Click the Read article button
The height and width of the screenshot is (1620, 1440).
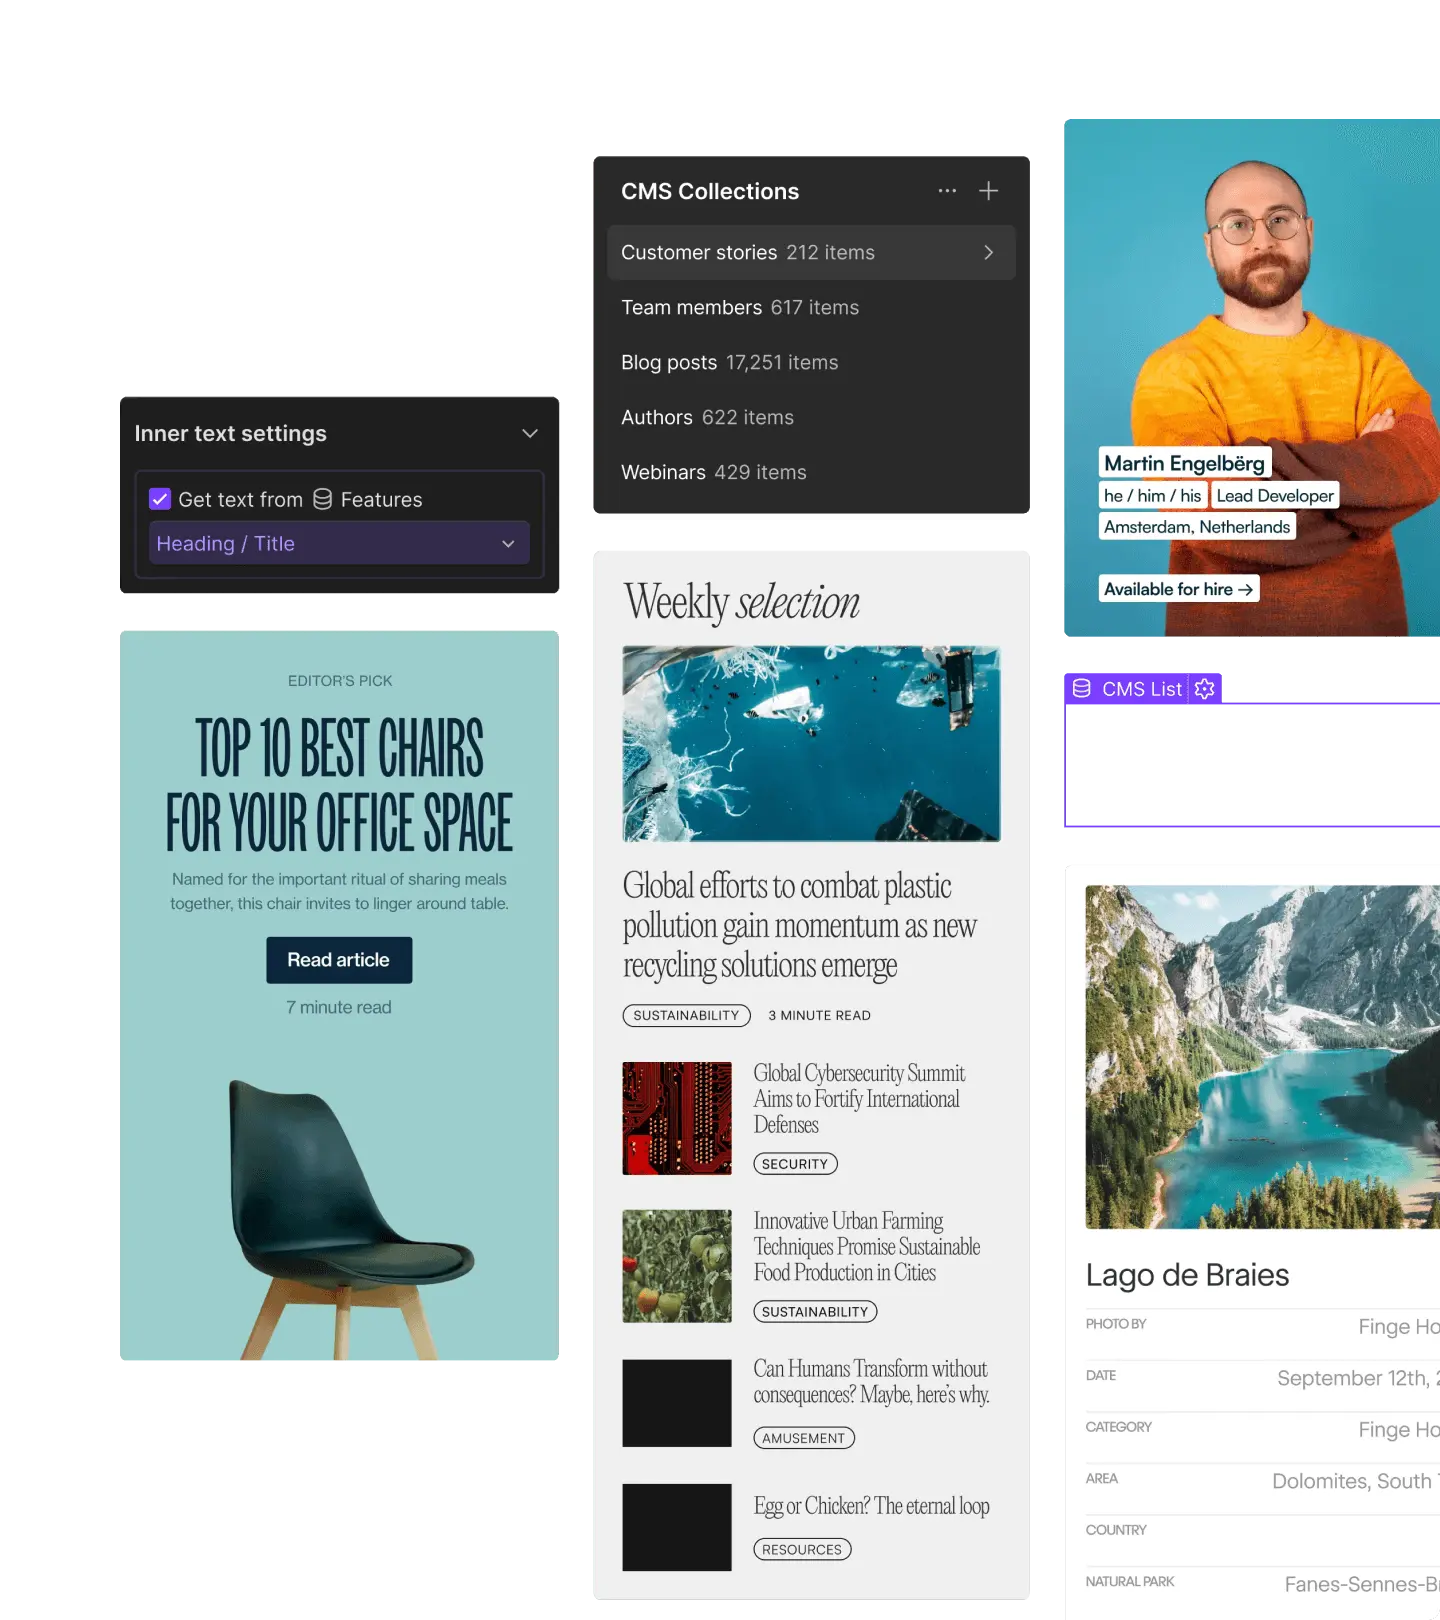[339, 960]
